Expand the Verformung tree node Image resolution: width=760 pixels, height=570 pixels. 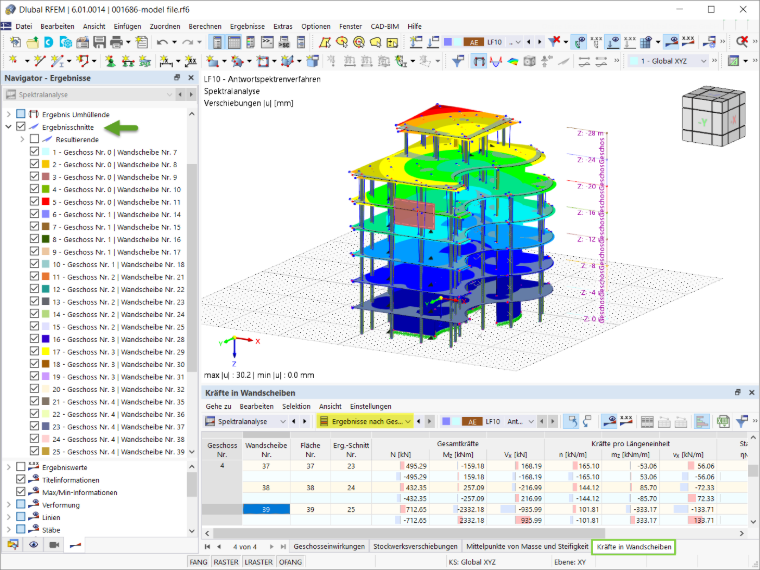pos(8,505)
